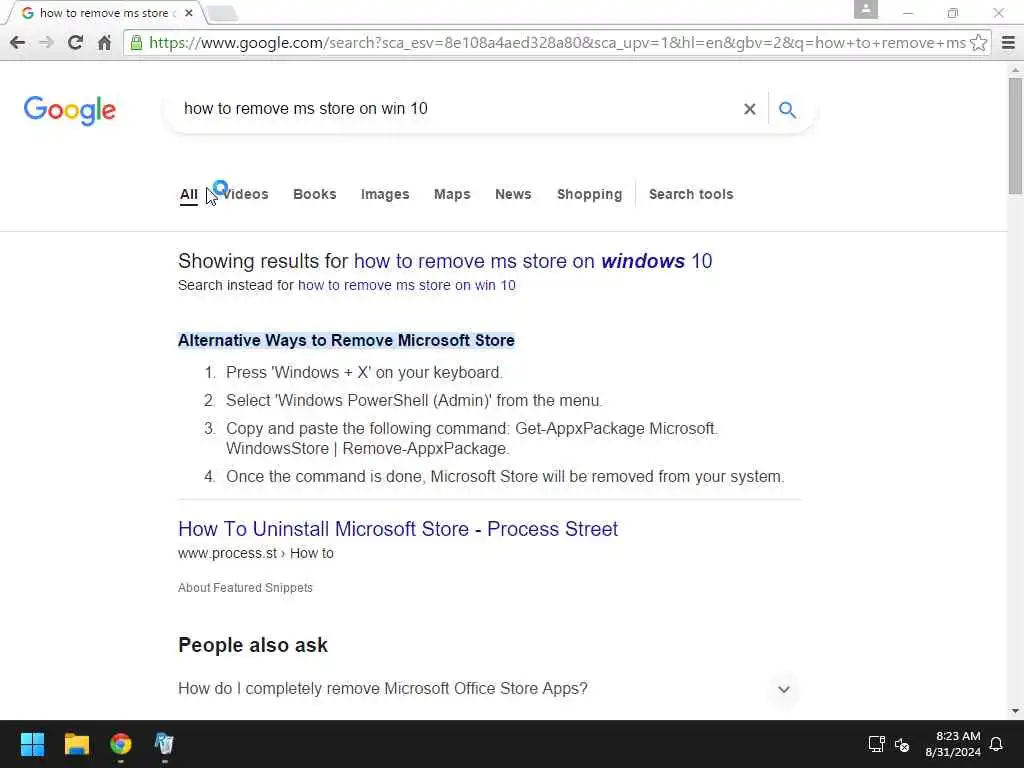Close the Google search tab
This screenshot has height=768, width=1024.
(x=189, y=12)
